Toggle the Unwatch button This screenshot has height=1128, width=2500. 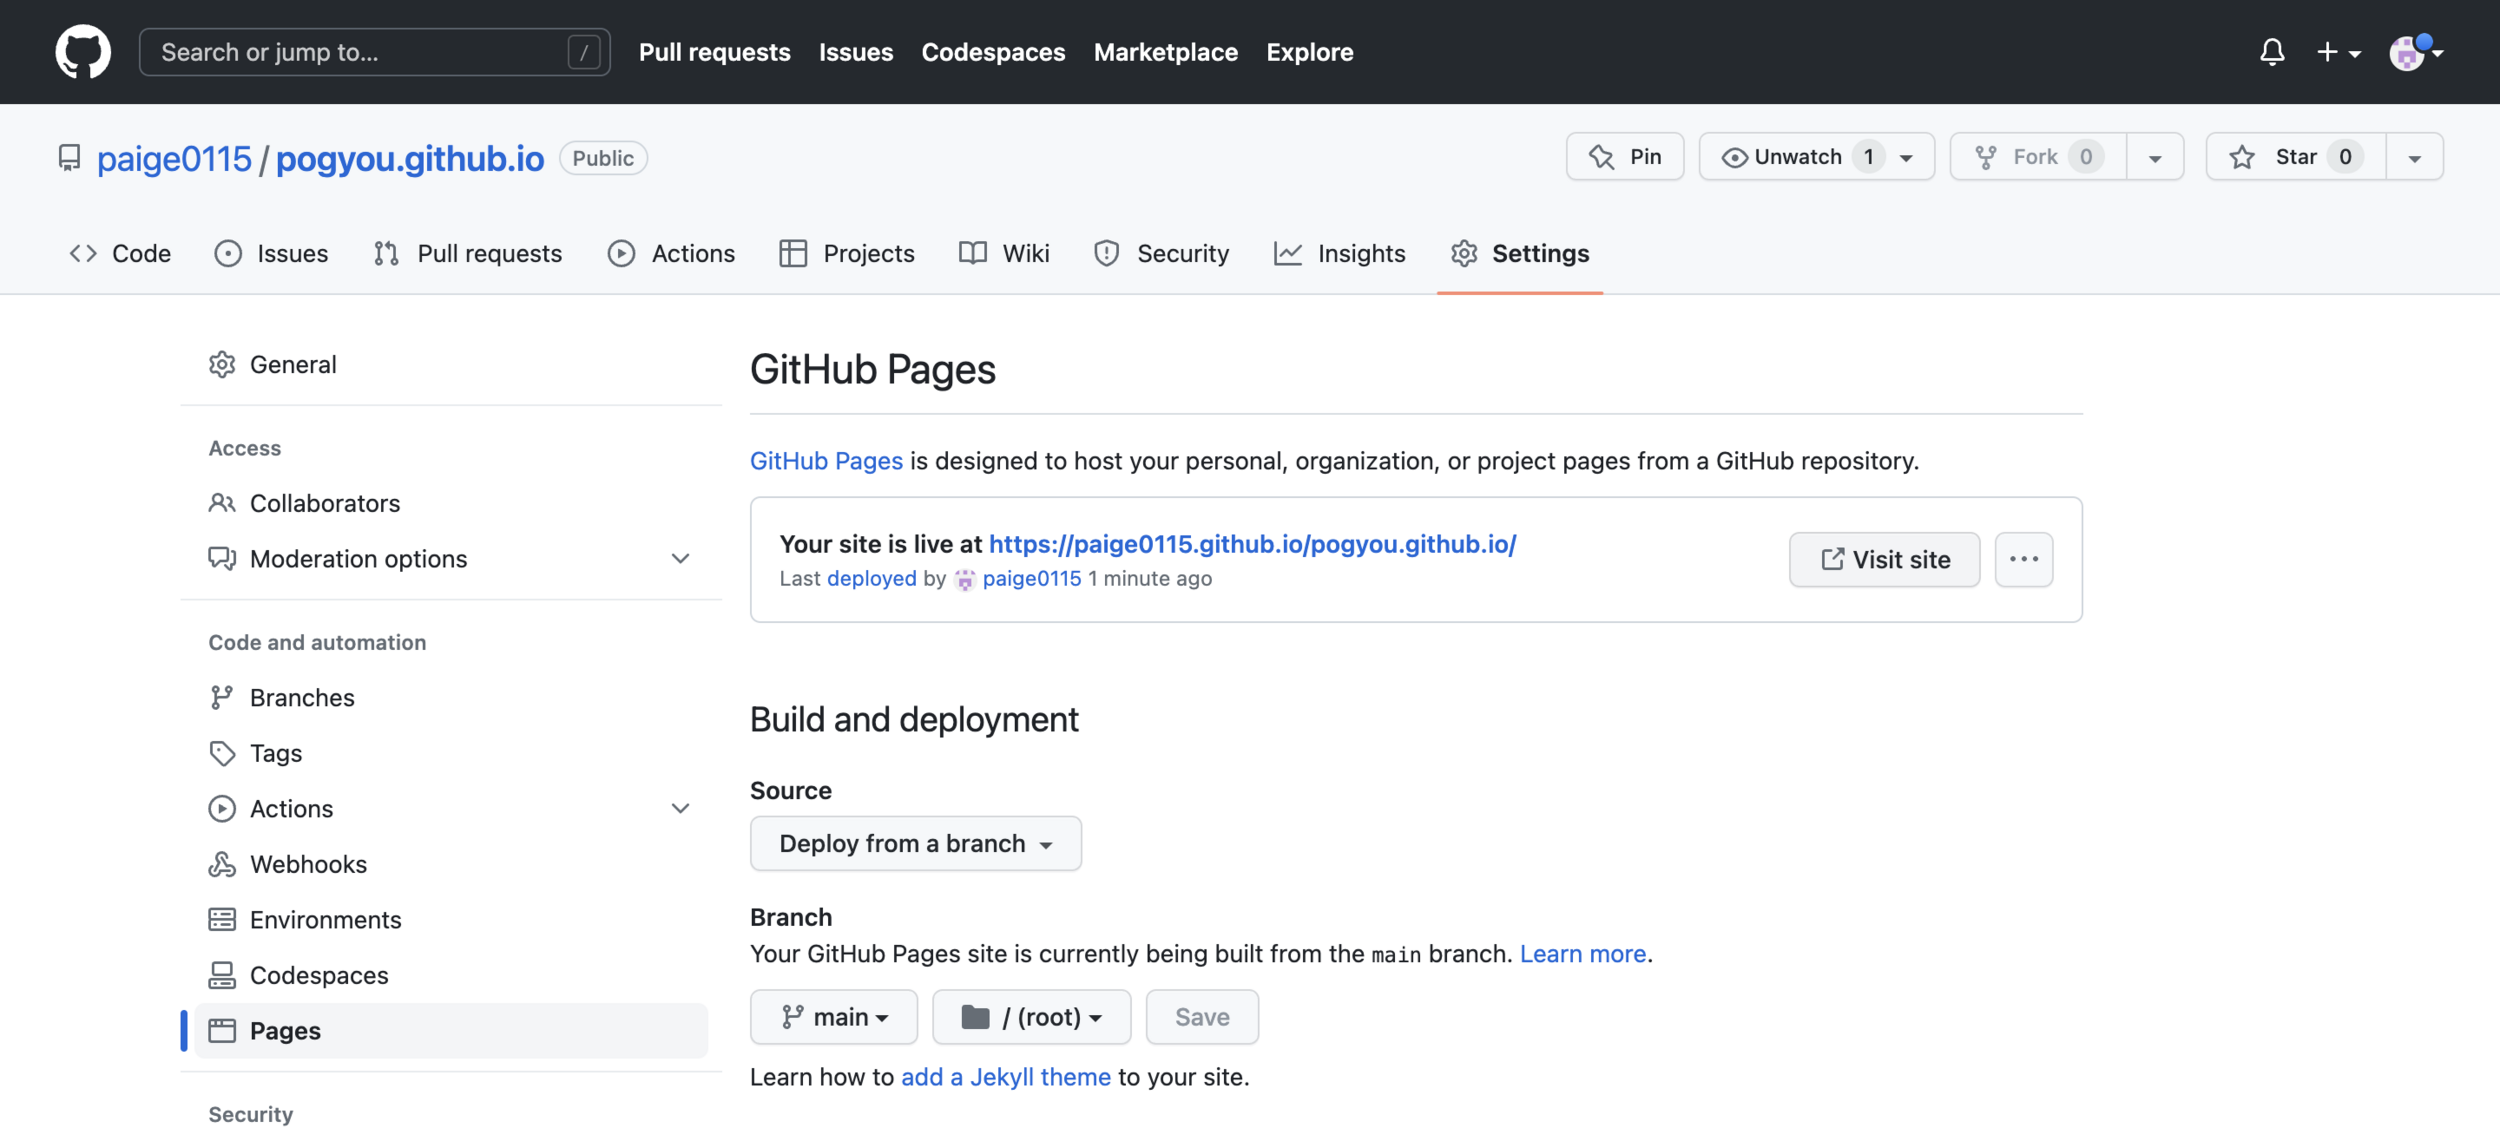(1796, 157)
